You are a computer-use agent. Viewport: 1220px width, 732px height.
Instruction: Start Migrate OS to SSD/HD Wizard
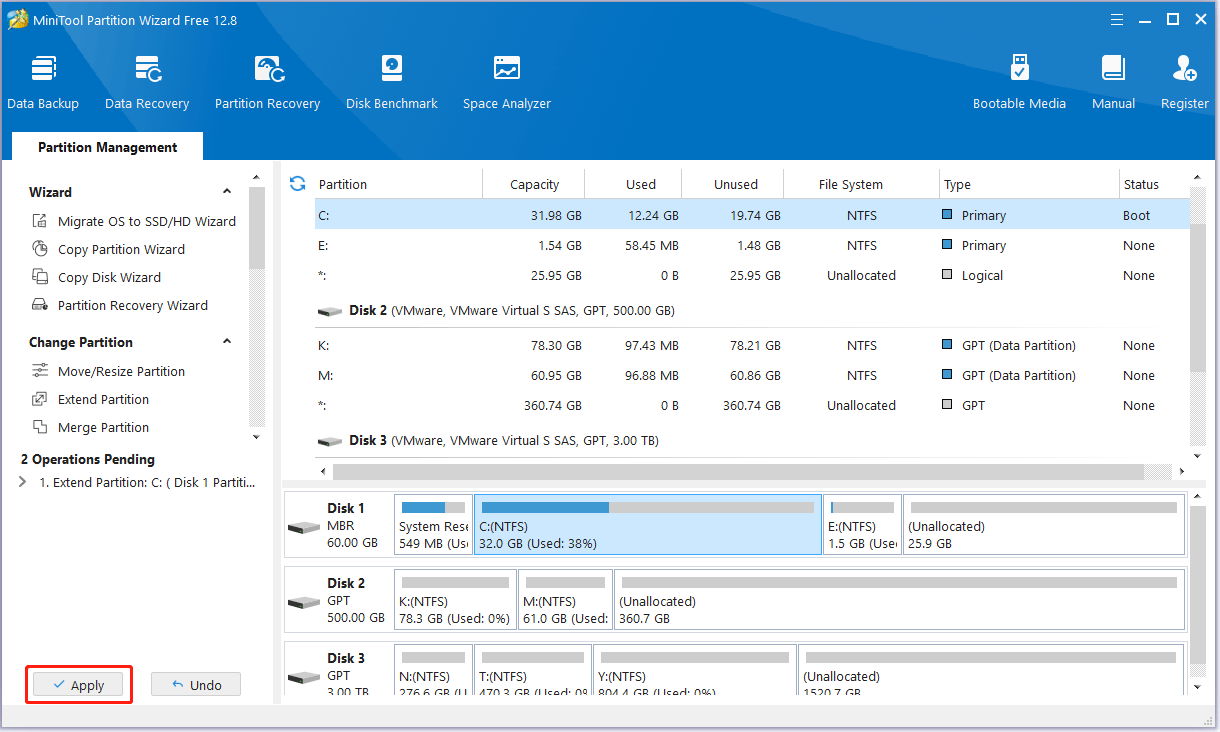(146, 221)
